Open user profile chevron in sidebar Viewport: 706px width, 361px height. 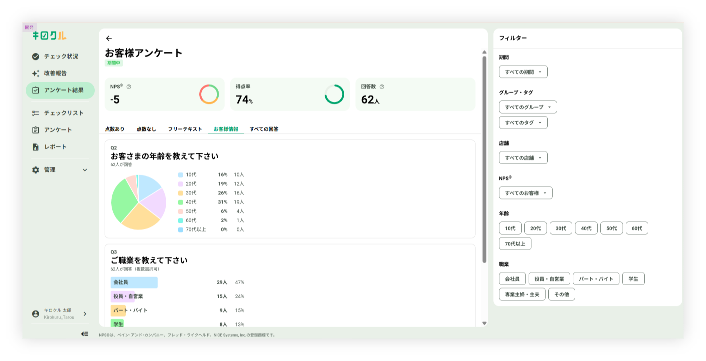(85, 314)
